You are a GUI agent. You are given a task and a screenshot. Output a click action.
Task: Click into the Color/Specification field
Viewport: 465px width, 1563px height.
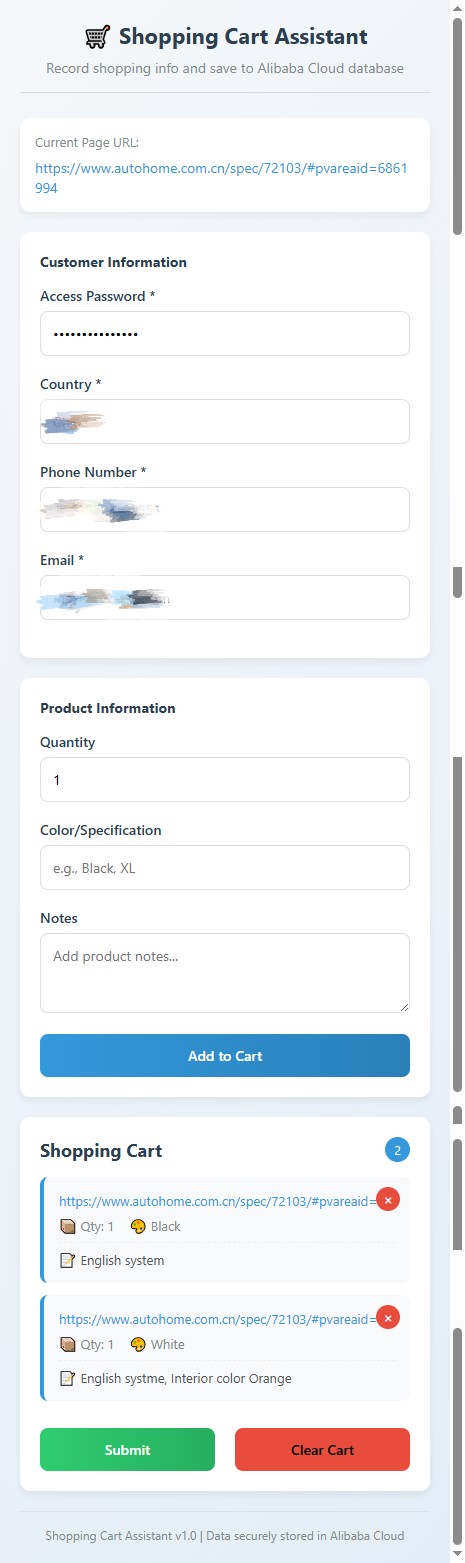point(225,867)
